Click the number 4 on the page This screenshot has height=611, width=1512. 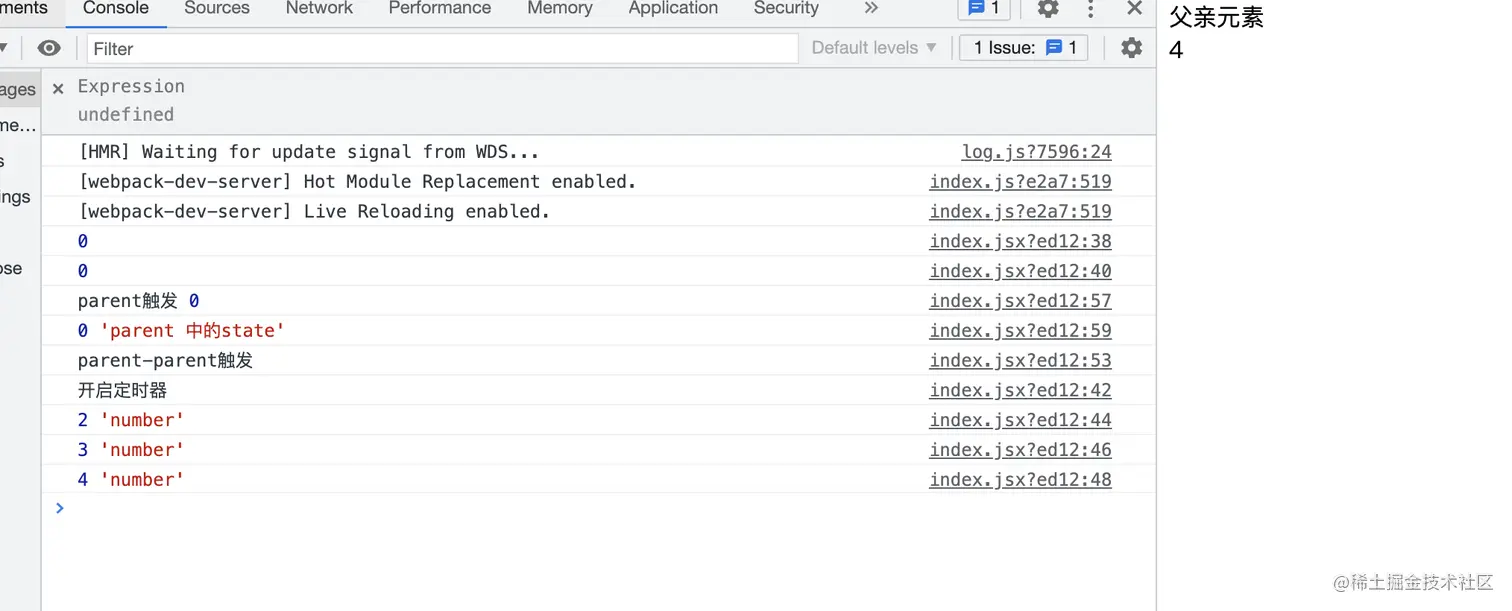pyautogui.click(x=1176, y=49)
